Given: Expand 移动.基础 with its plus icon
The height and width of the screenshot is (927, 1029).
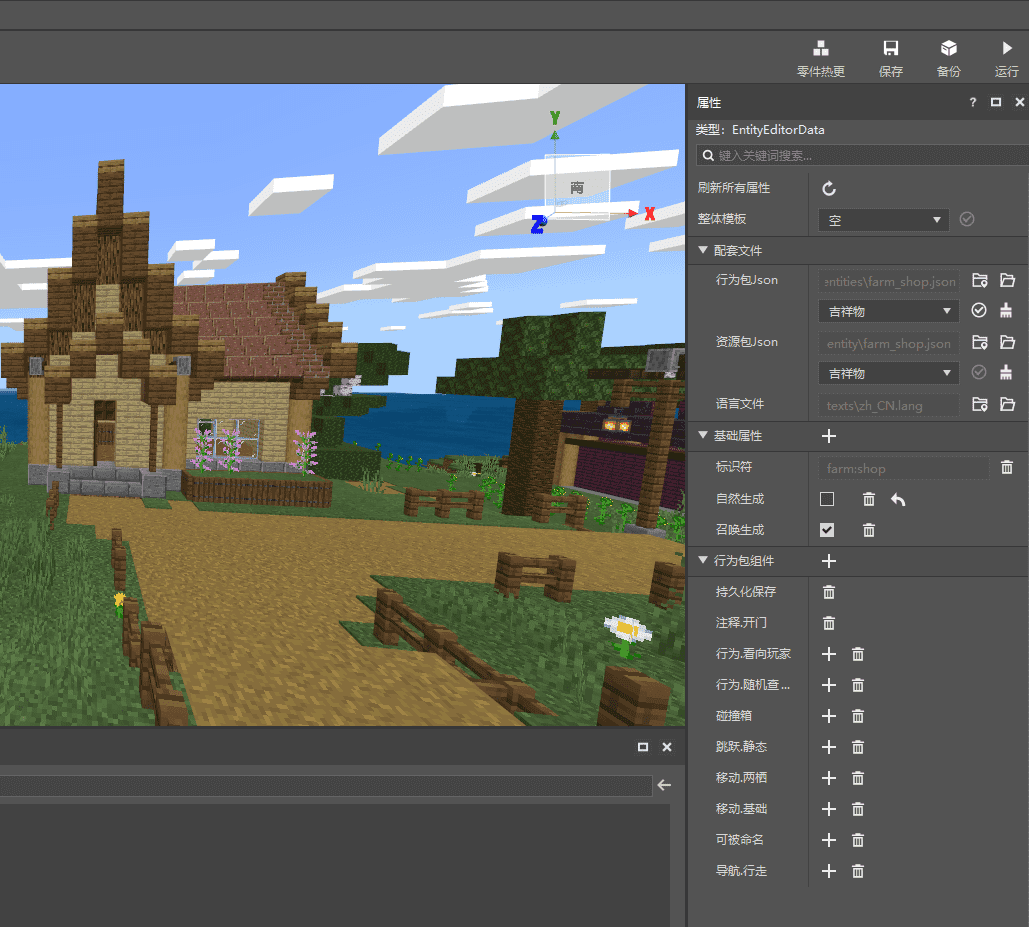Looking at the screenshot, I should [x=829, y=810].
